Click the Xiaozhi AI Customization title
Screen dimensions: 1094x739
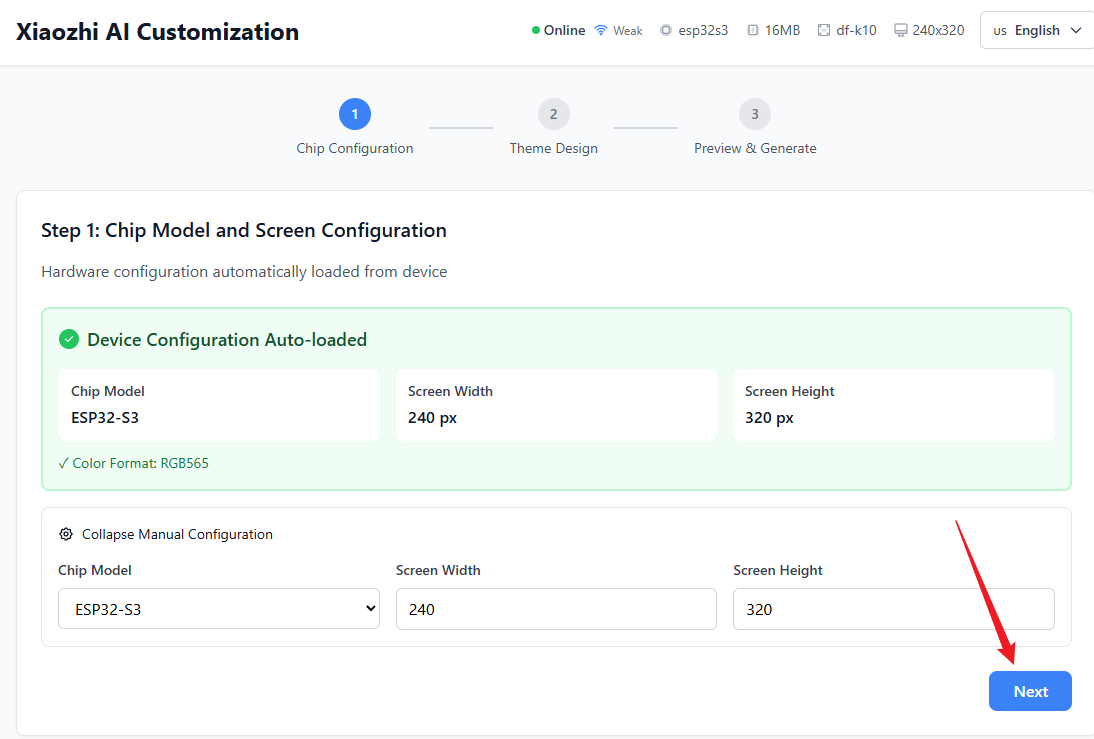157,31
